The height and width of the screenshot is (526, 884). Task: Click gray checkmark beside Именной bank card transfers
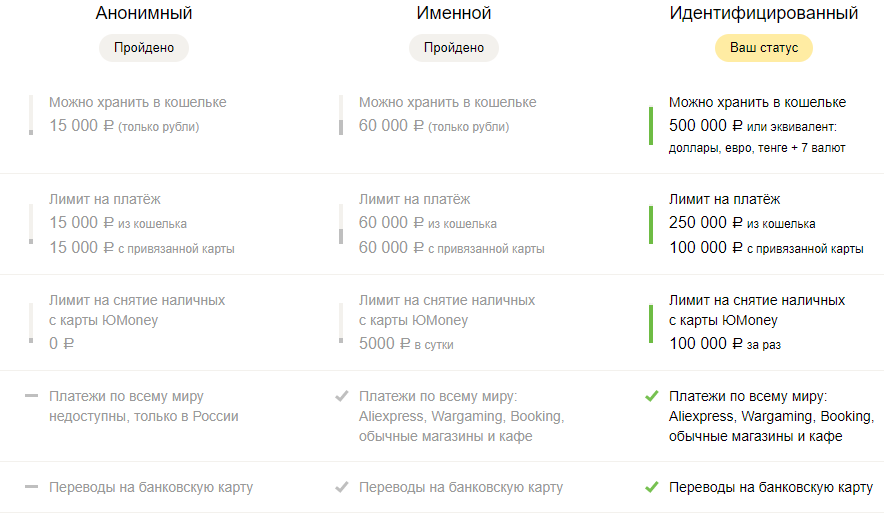click(341, 488)
